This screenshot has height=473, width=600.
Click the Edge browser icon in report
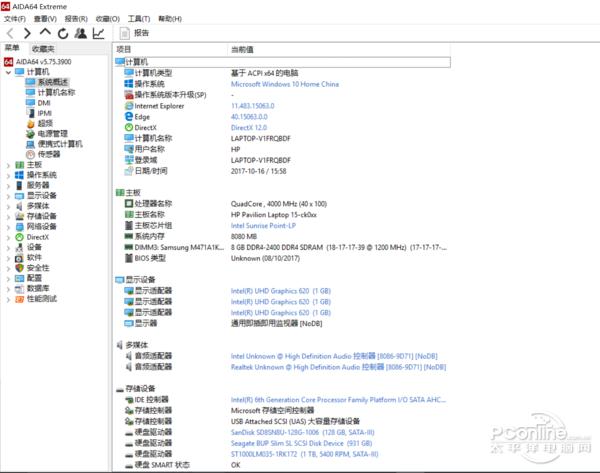click(x=129, y=117)
